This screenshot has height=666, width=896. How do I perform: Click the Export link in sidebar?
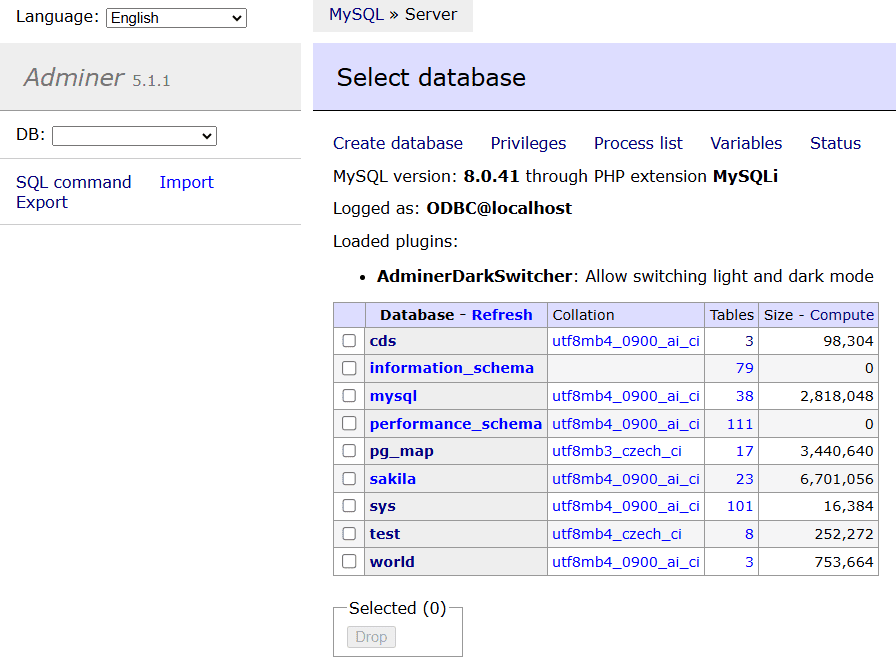click(x=42, y=202)
